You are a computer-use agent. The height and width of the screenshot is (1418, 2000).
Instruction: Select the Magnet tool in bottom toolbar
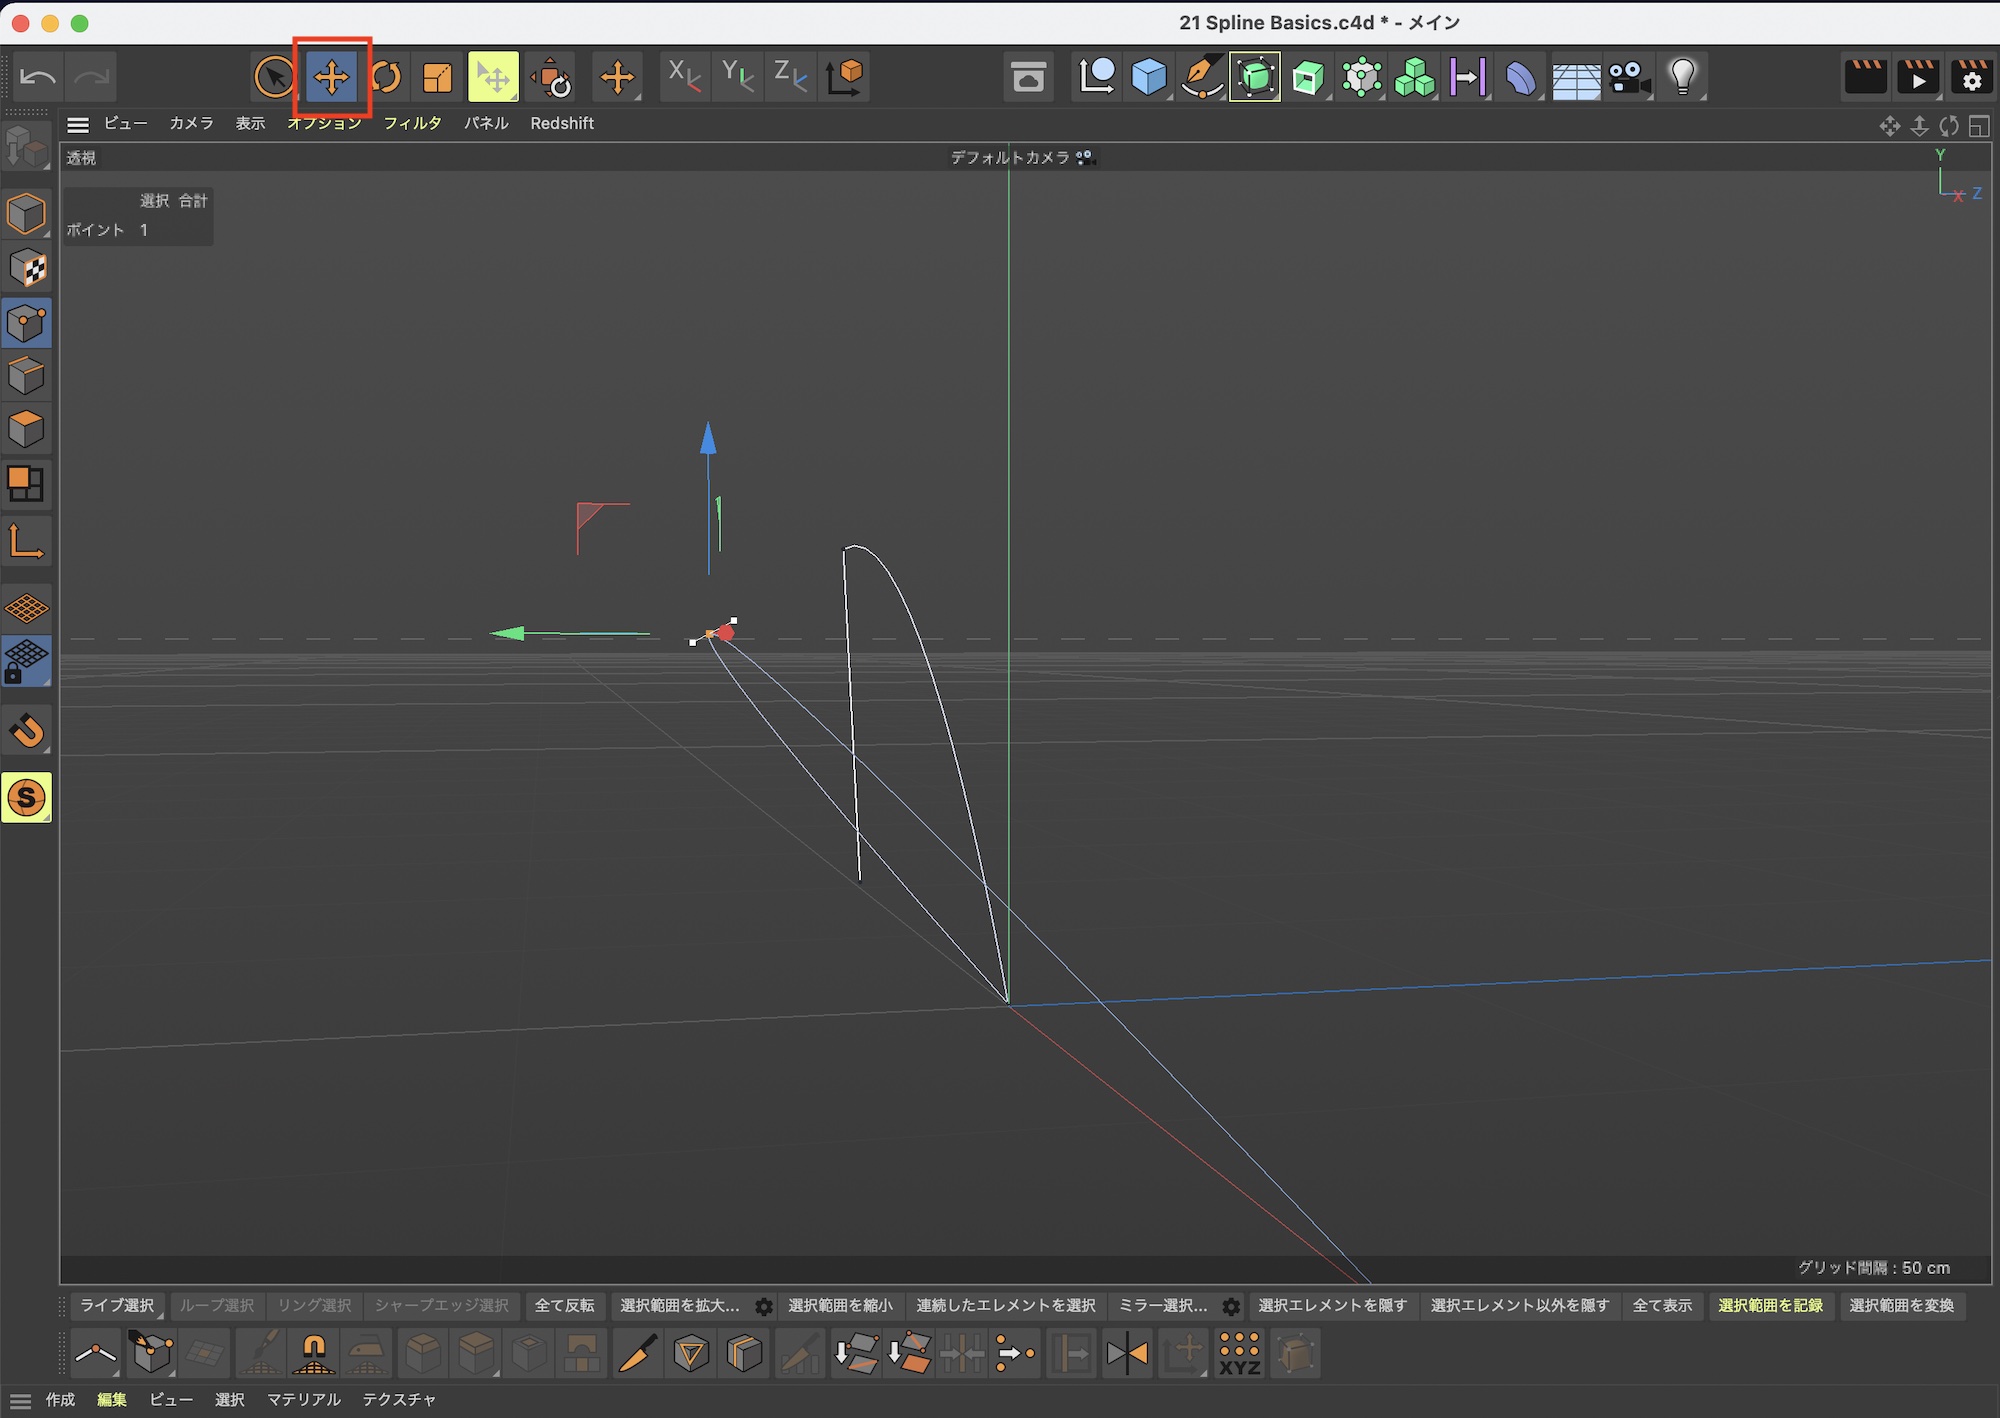(313, 1354)
